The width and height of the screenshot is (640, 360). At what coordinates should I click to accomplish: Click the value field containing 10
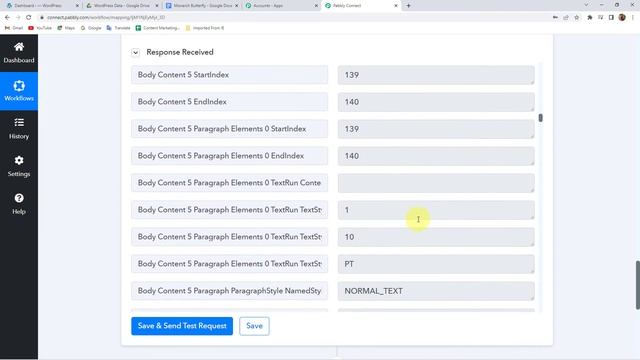click(x=436, y=237)
